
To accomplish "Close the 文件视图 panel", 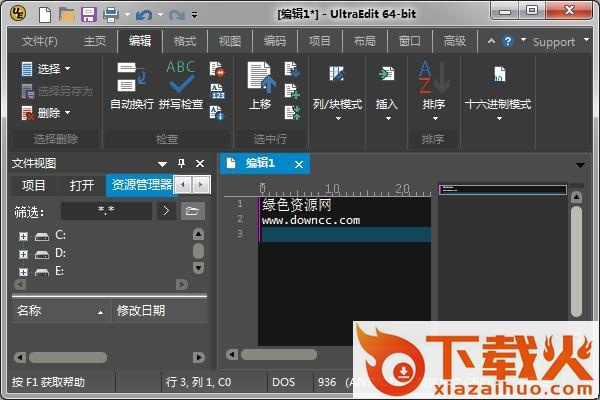I will tap(200, 163).
